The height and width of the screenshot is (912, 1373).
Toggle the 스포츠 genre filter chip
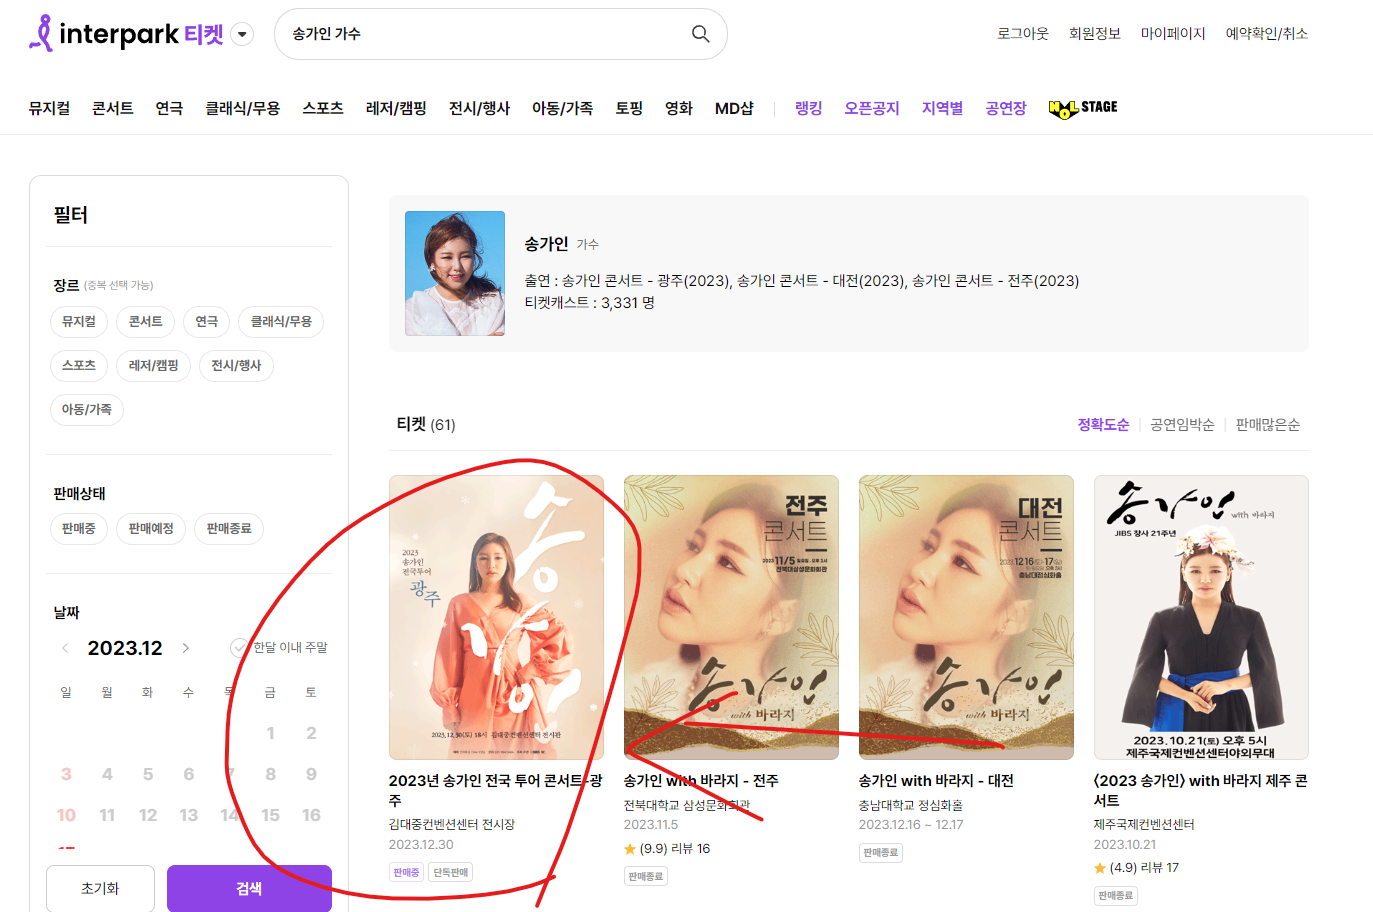point(79,366)
